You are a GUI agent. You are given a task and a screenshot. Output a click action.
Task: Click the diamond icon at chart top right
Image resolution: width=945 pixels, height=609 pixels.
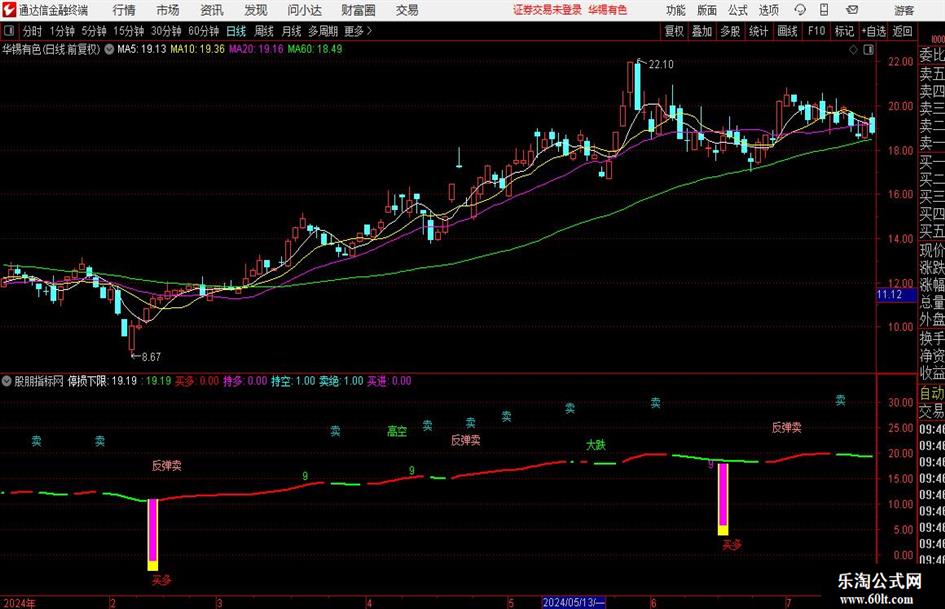point(853,50)
